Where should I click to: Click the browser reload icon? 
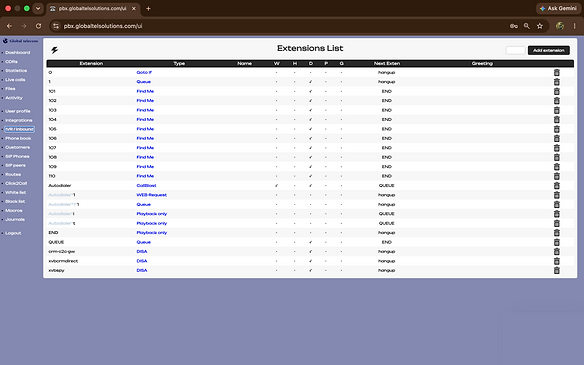[38, 26]
